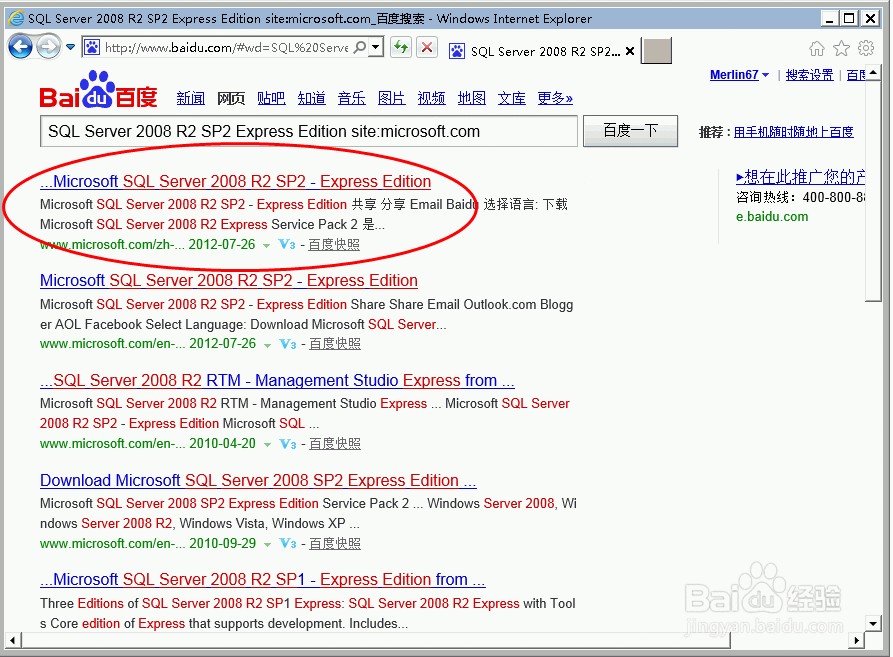Expand arrow after first result date 2012-07-26

[266, 246]
